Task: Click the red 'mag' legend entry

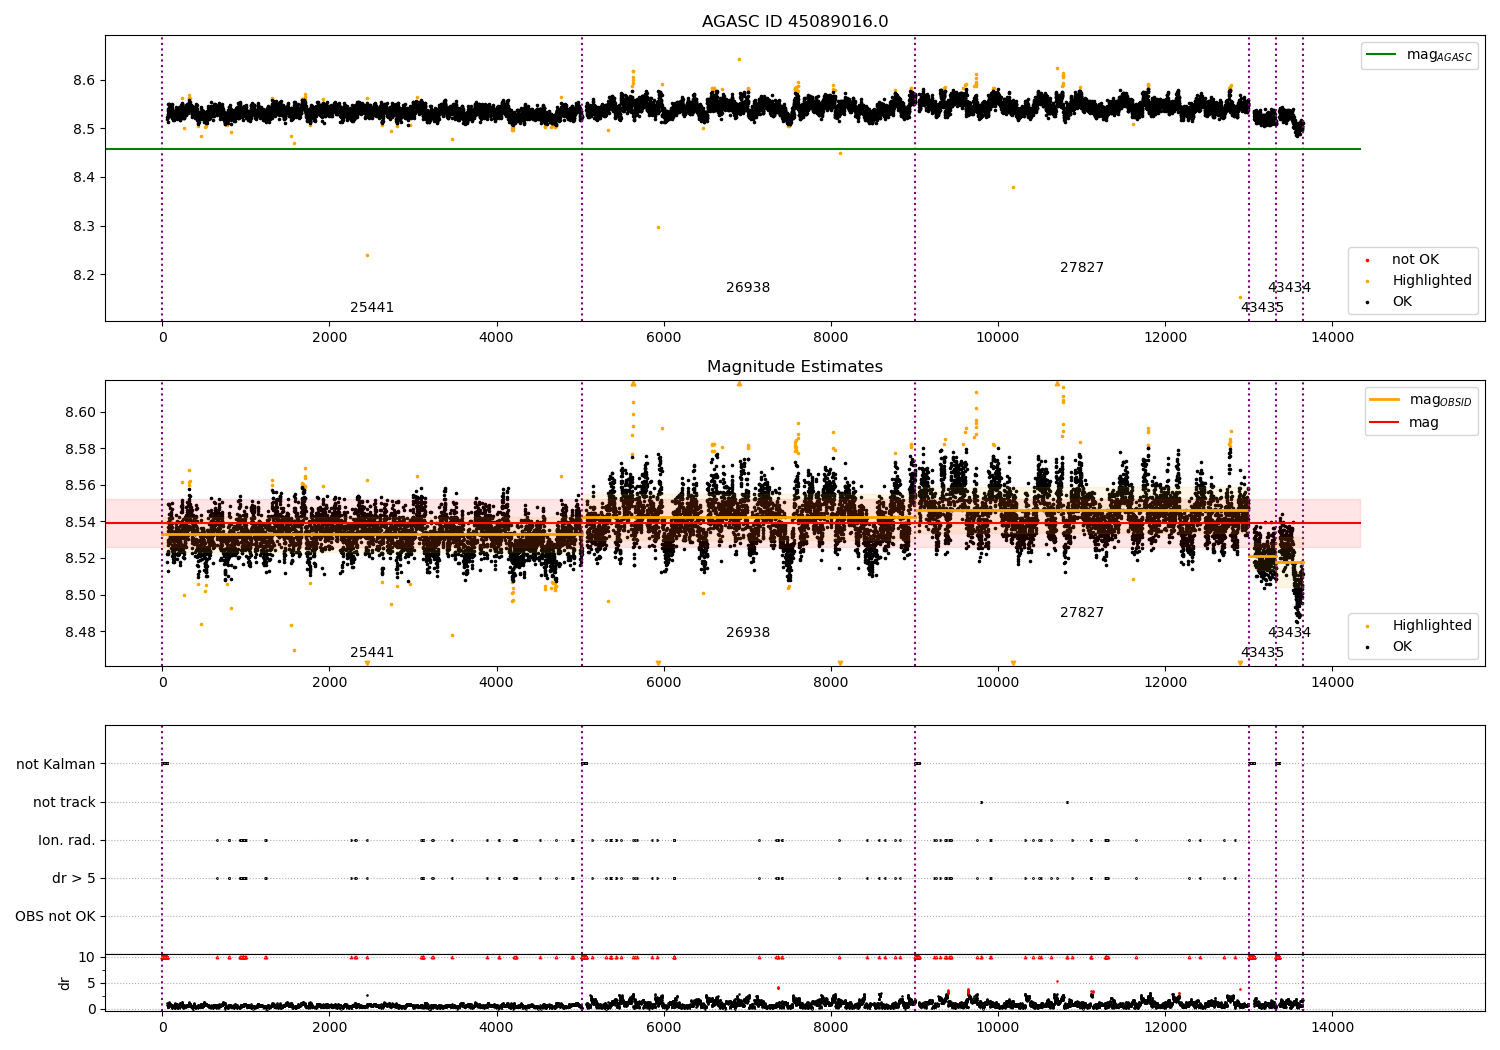Action: (1405, 423)
